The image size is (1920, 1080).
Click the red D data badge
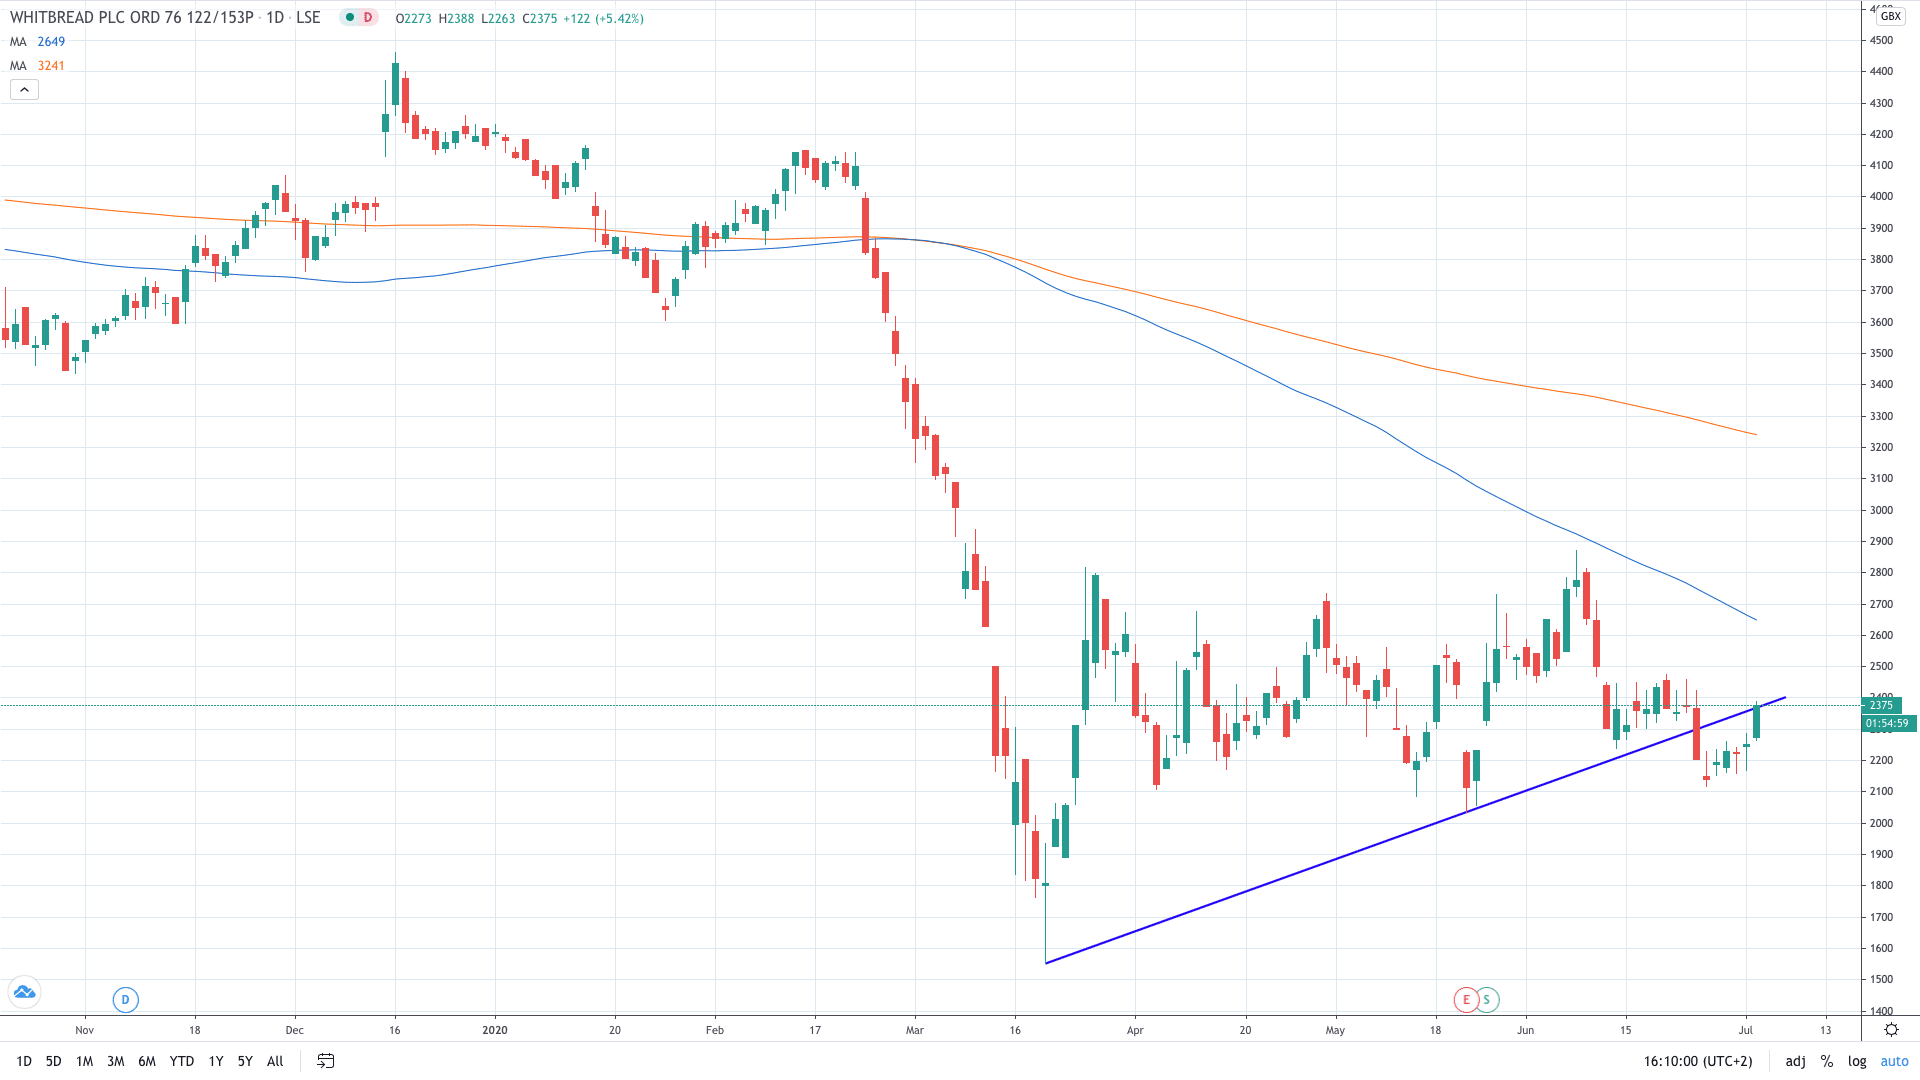pyautogui.click(x=368, y=17)
